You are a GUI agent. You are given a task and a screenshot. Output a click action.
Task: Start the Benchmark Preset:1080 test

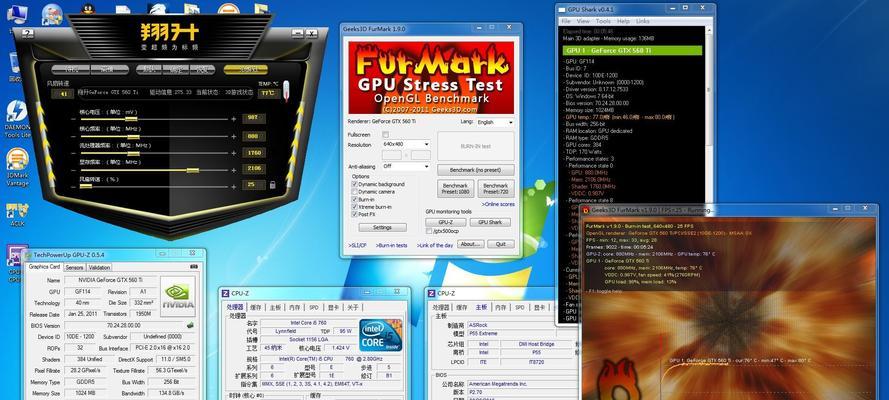pos(455,189)
